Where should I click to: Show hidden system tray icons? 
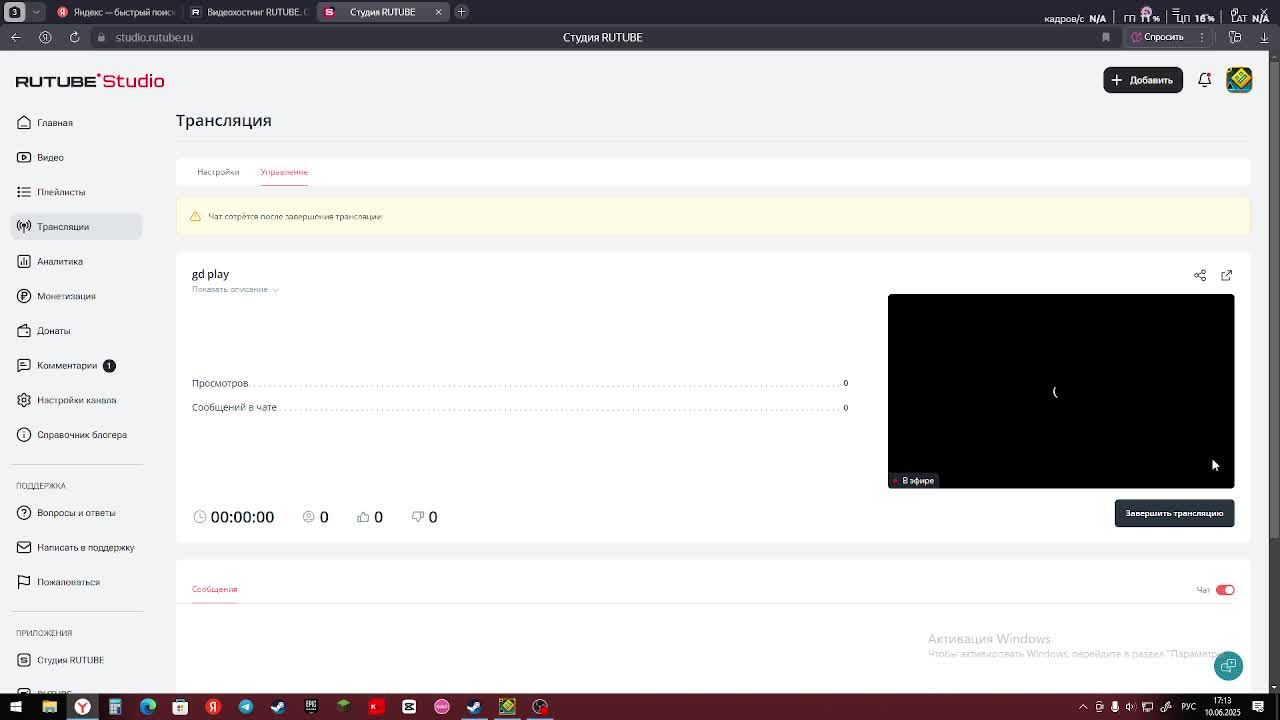pyautogui.click(x=1083, y=707)
